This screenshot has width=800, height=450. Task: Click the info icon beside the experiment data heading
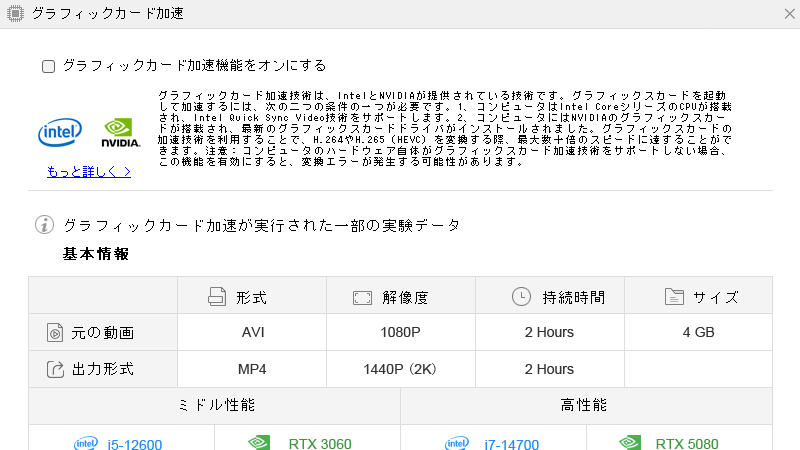(x=44, y=225)
